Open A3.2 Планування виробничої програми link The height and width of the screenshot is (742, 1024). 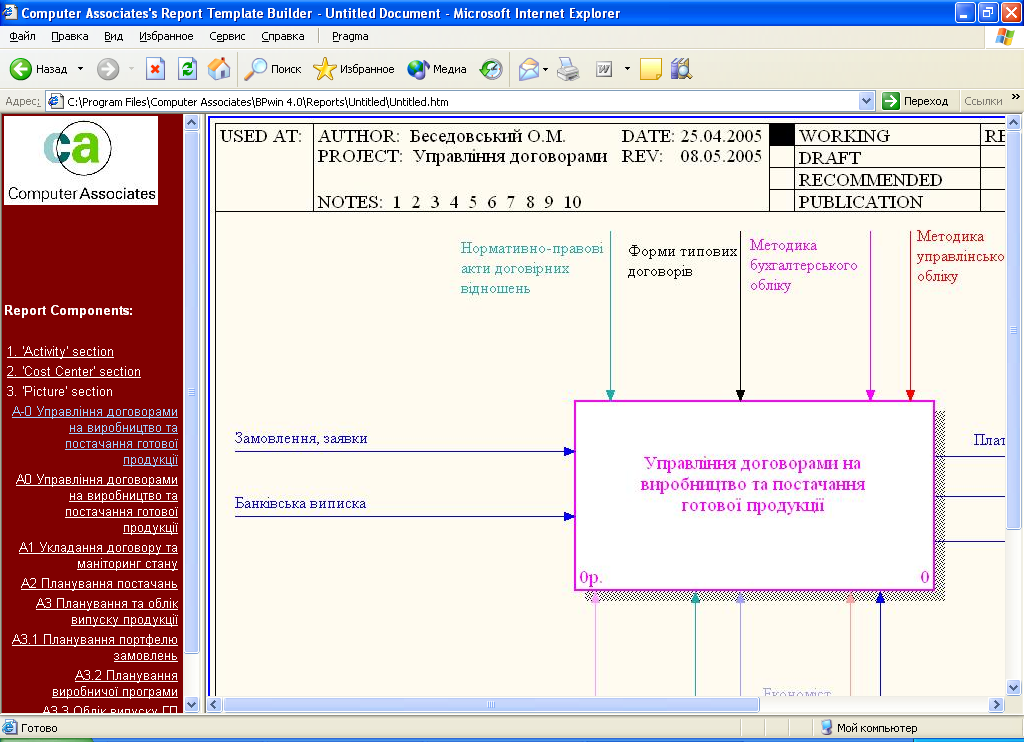[115, 683]
